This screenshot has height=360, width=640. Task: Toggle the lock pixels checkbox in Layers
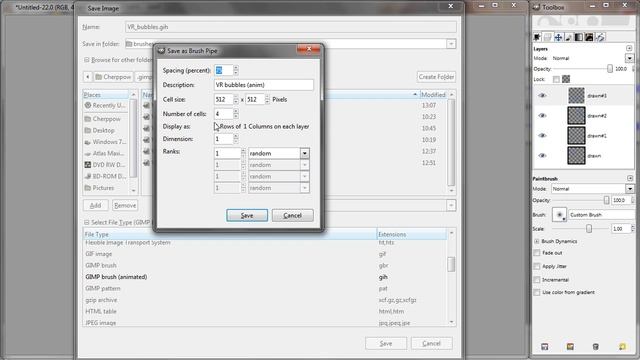tap(556, 79)
